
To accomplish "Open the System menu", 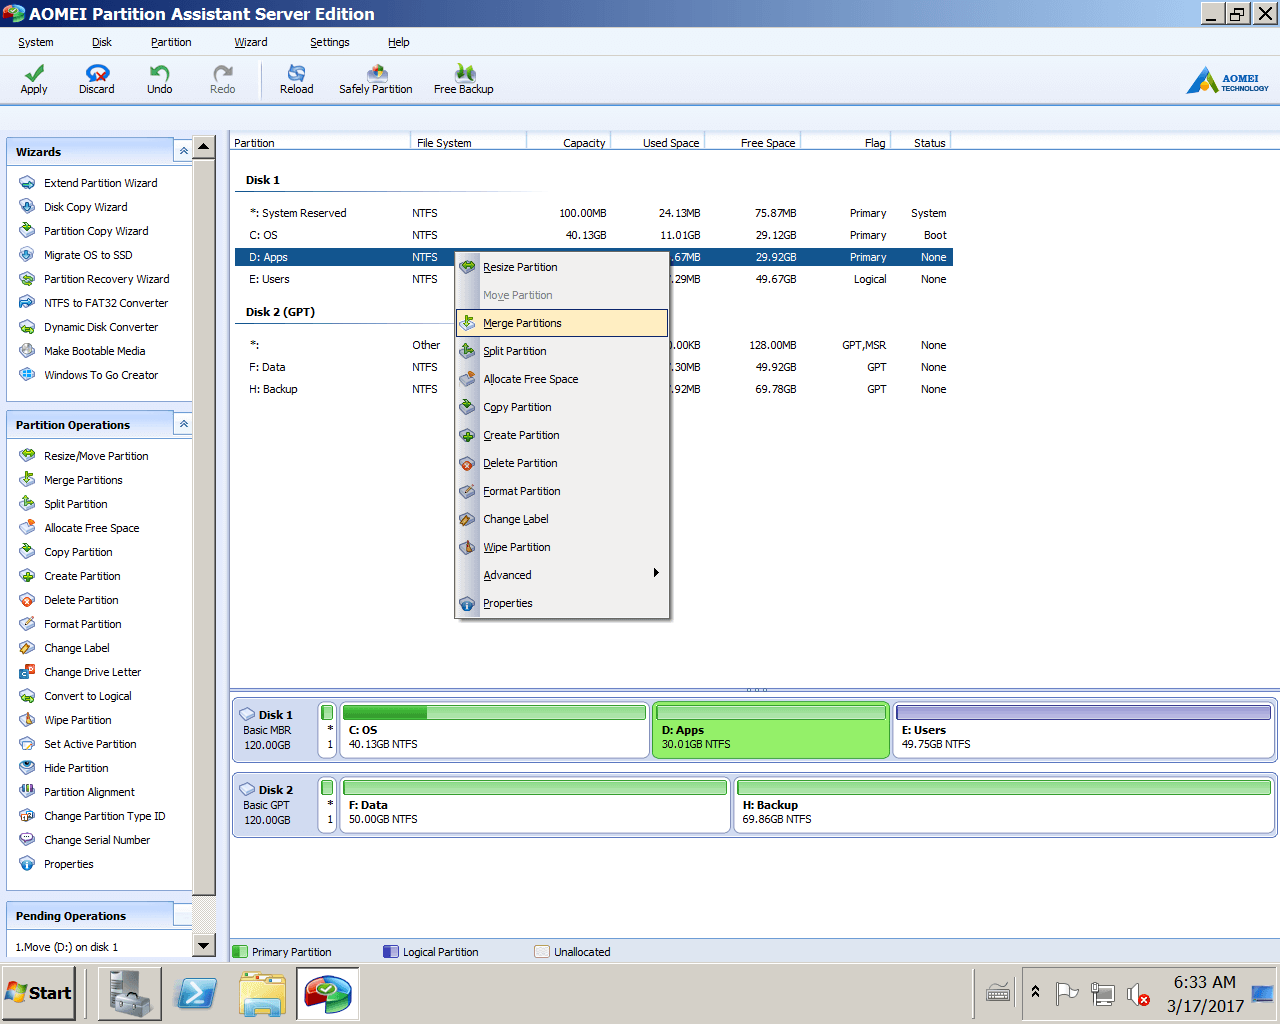I will [x=36, y=42].
